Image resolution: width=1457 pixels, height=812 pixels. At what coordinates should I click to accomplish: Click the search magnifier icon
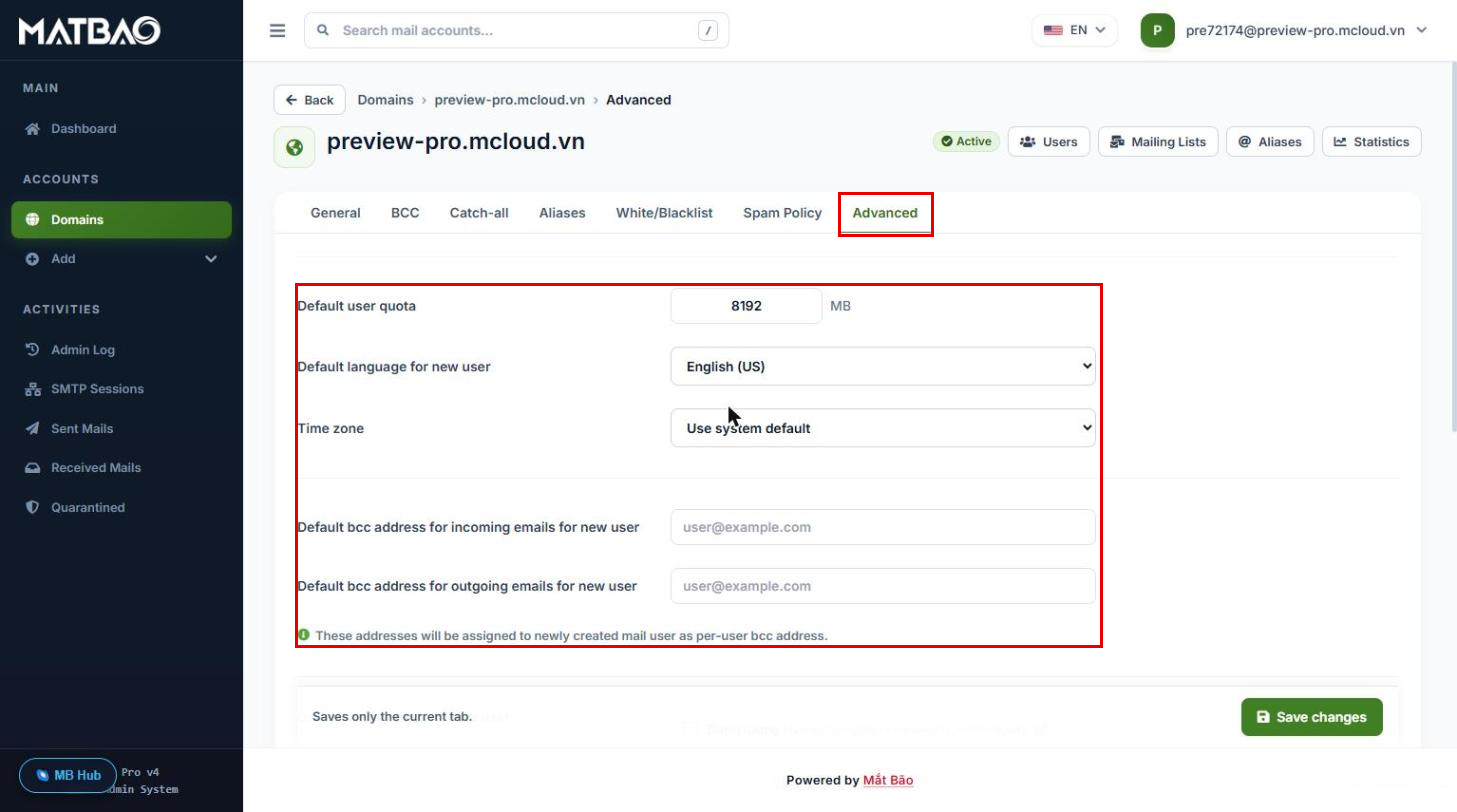coord(323,30)
